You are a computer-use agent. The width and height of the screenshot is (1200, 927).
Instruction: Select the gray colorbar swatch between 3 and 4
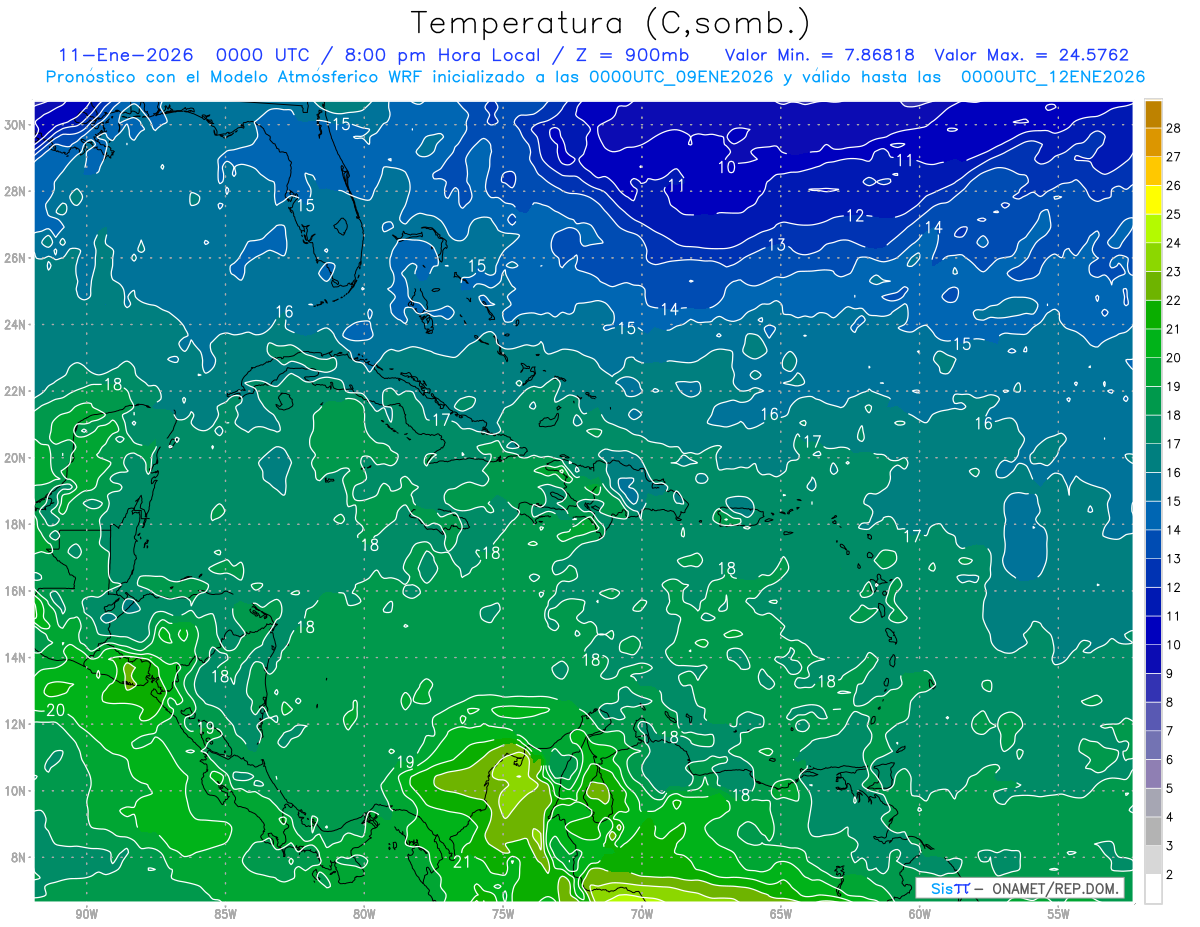pyautogui.click(x=1153, y=831)
